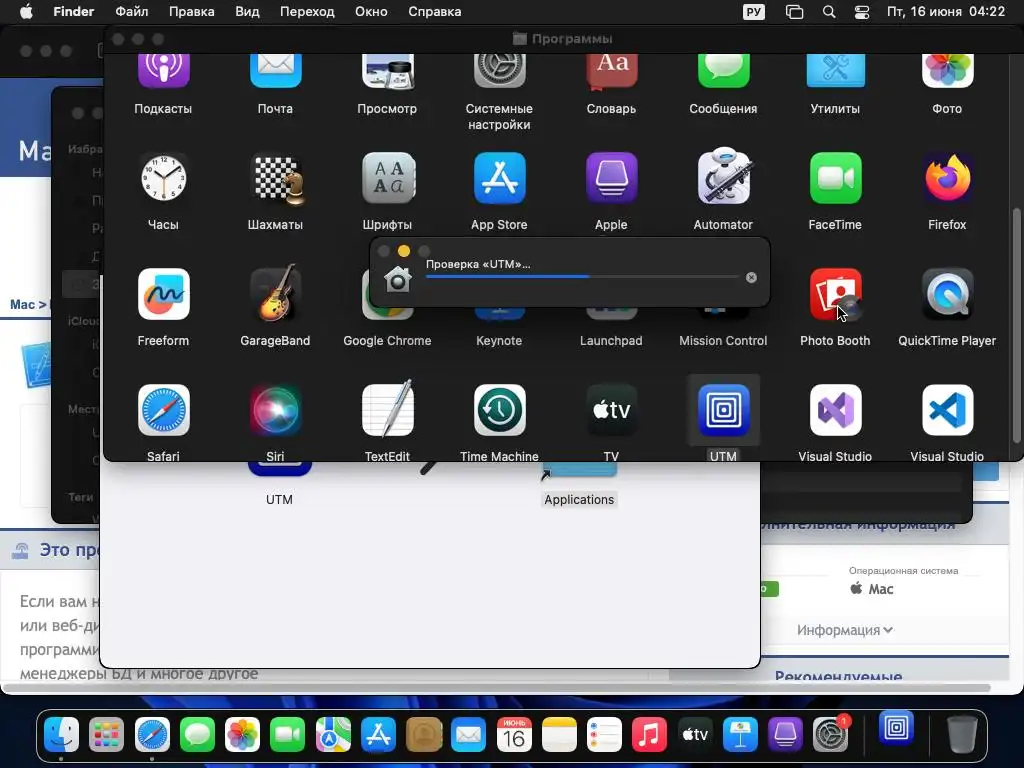1024x768 pixels.
Task: Open the Справка menu
Action: point(434,12)
